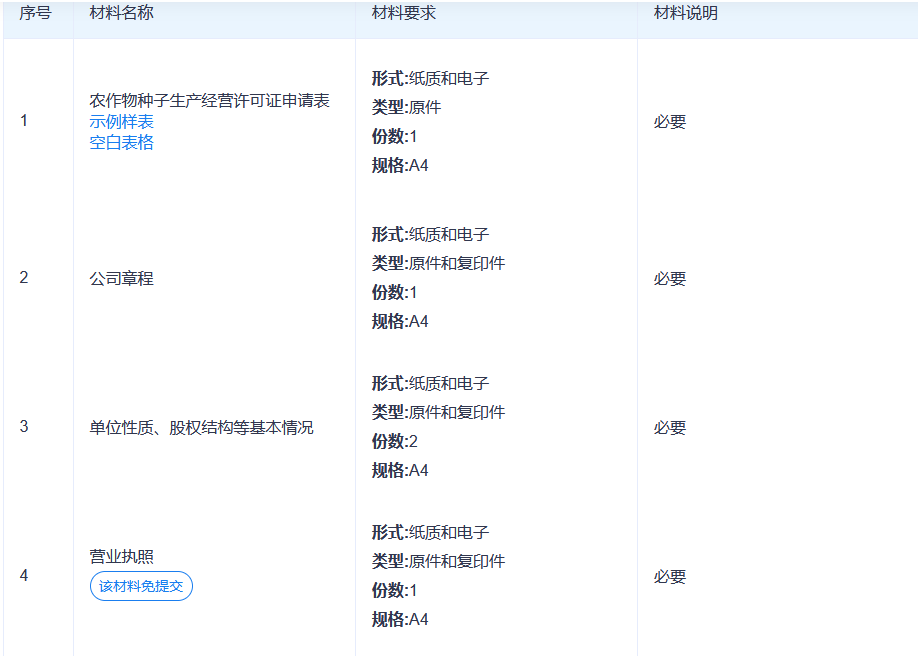Screen dimensions: 918x656
Task: Open the 示例样表 sample form link
Action: (121, 122)
